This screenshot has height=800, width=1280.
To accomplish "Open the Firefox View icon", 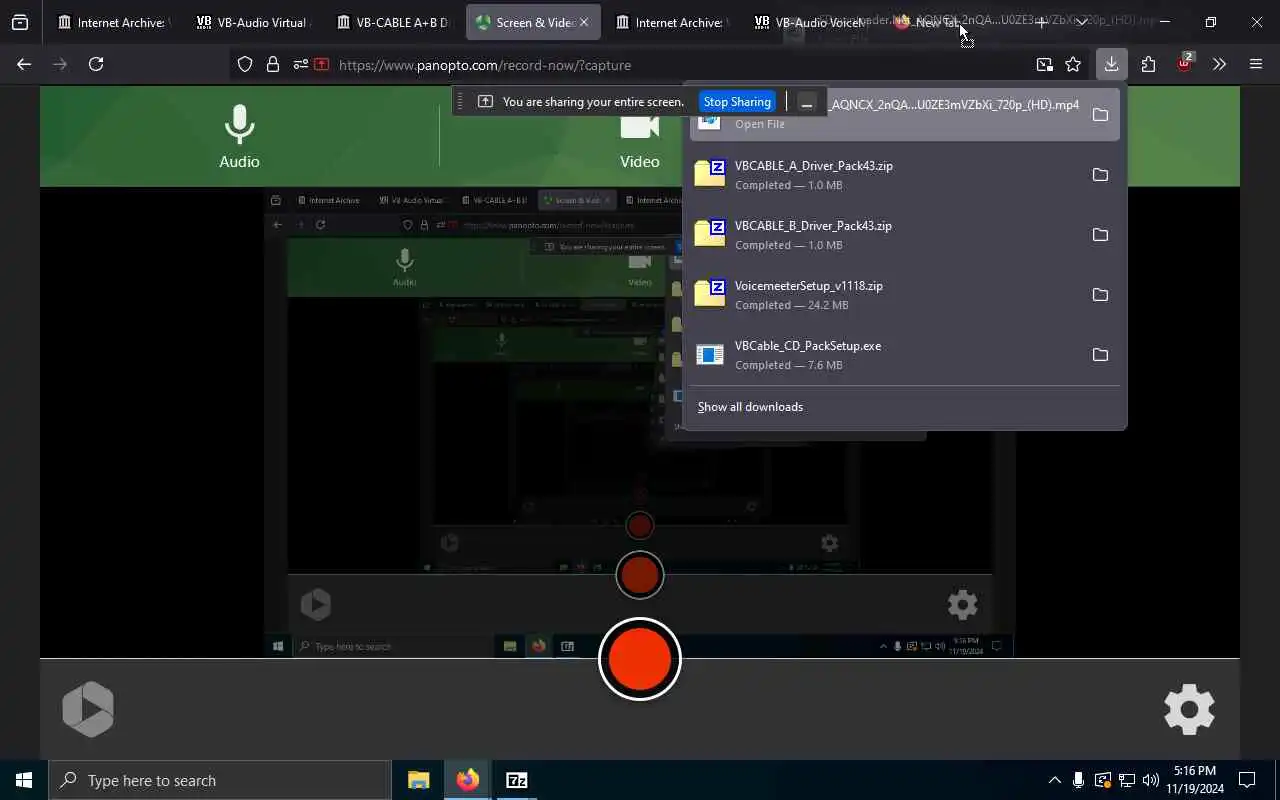I will [x=20, y=22].
